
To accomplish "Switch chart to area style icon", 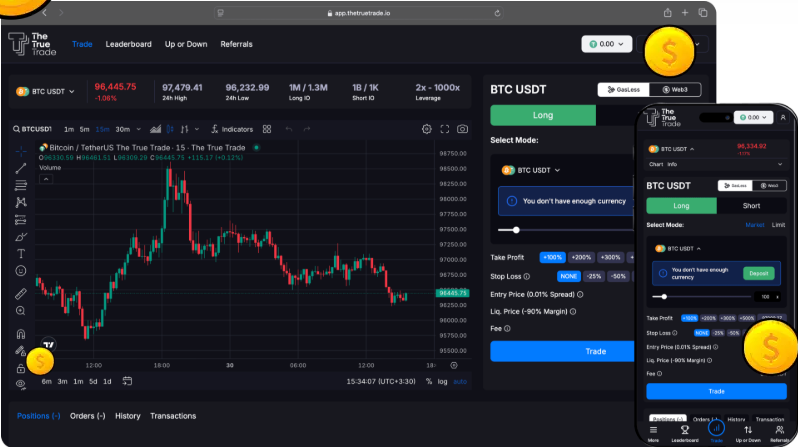I will (x=155, y=129).
